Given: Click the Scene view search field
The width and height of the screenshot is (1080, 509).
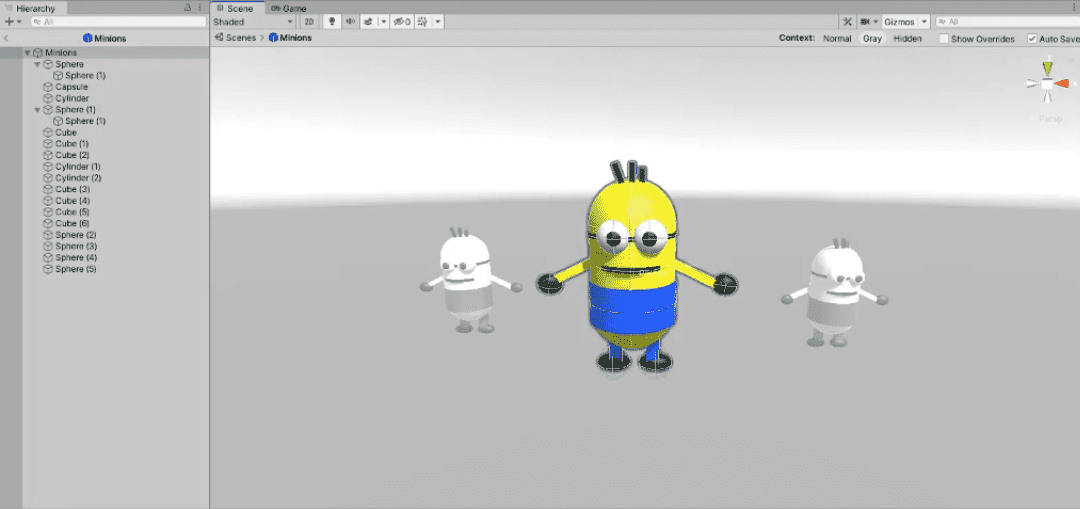Looking at the screenshot, I should 1007,22.
